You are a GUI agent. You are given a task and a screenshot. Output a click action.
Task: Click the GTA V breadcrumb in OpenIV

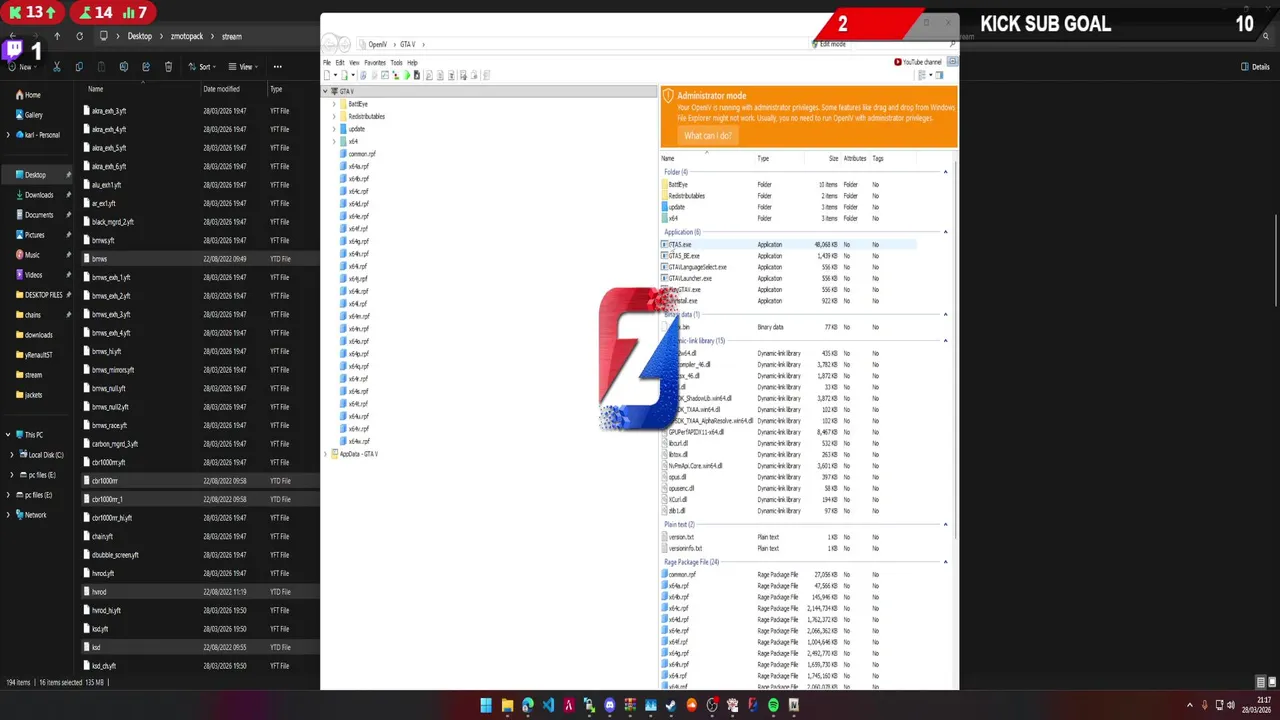point(408,44)
